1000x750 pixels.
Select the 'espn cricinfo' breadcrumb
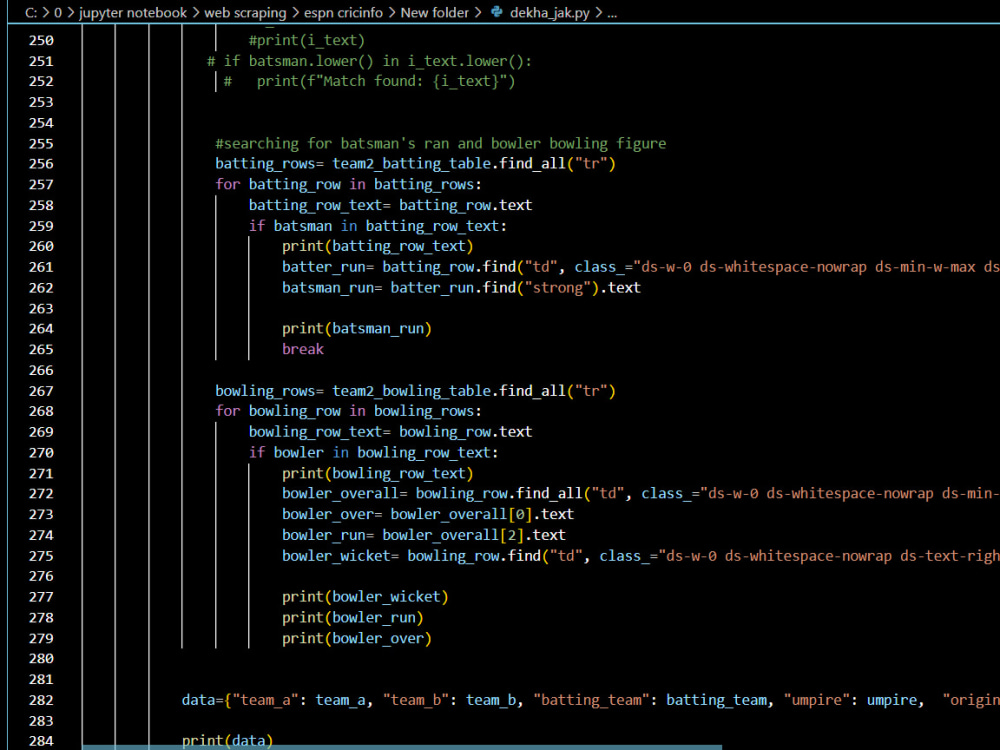pos(343,13)
